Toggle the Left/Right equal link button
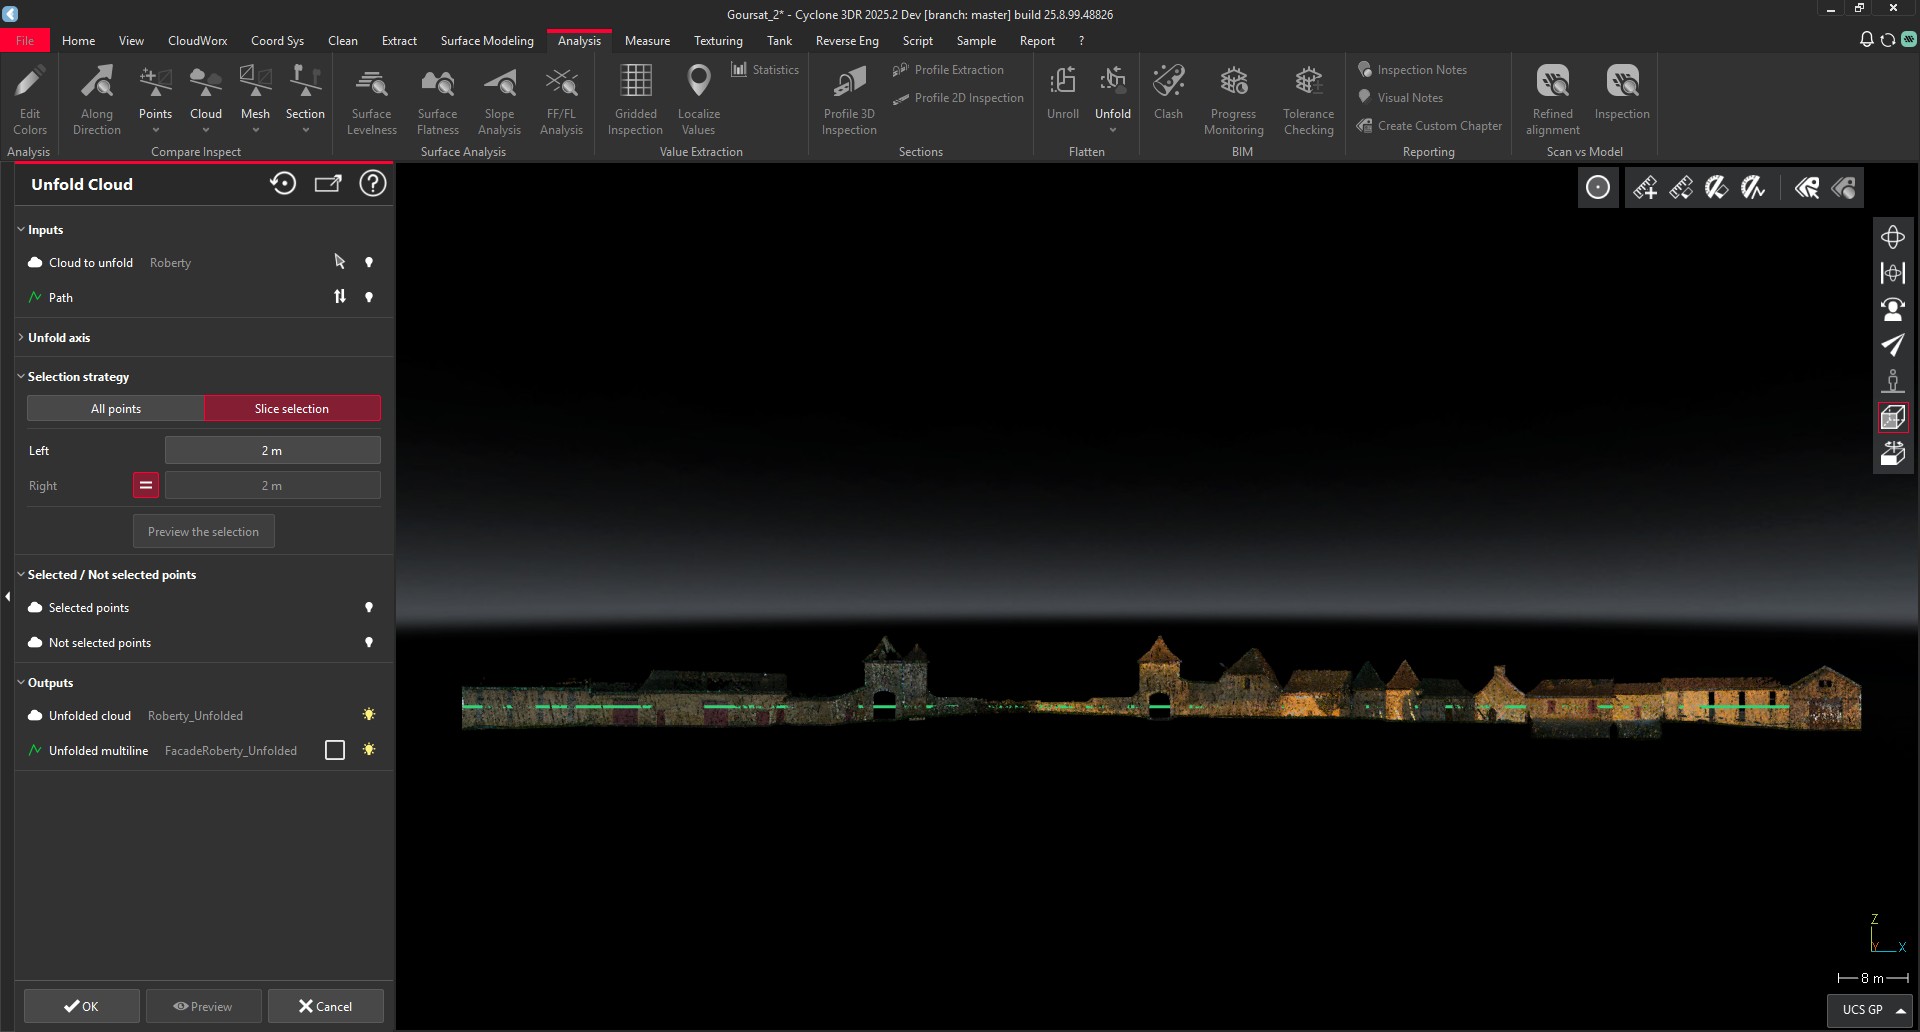Viewport: 1920px width, 1032px height. [146, 485]
